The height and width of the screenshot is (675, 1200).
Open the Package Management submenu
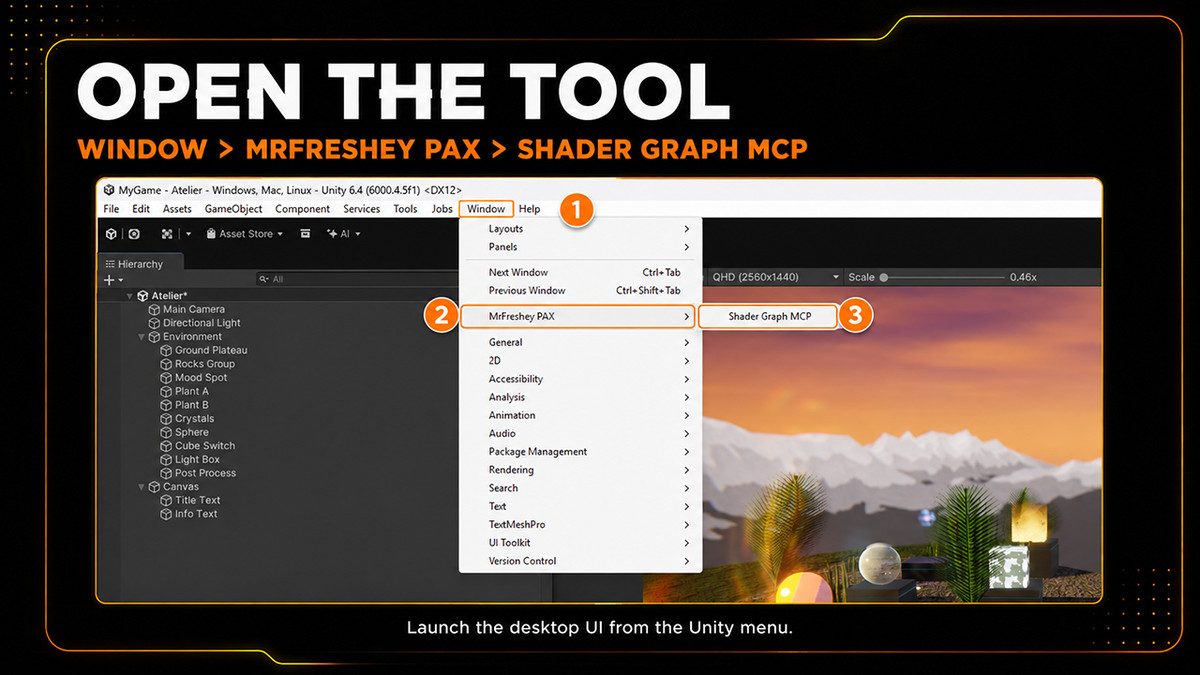point(580,452)
